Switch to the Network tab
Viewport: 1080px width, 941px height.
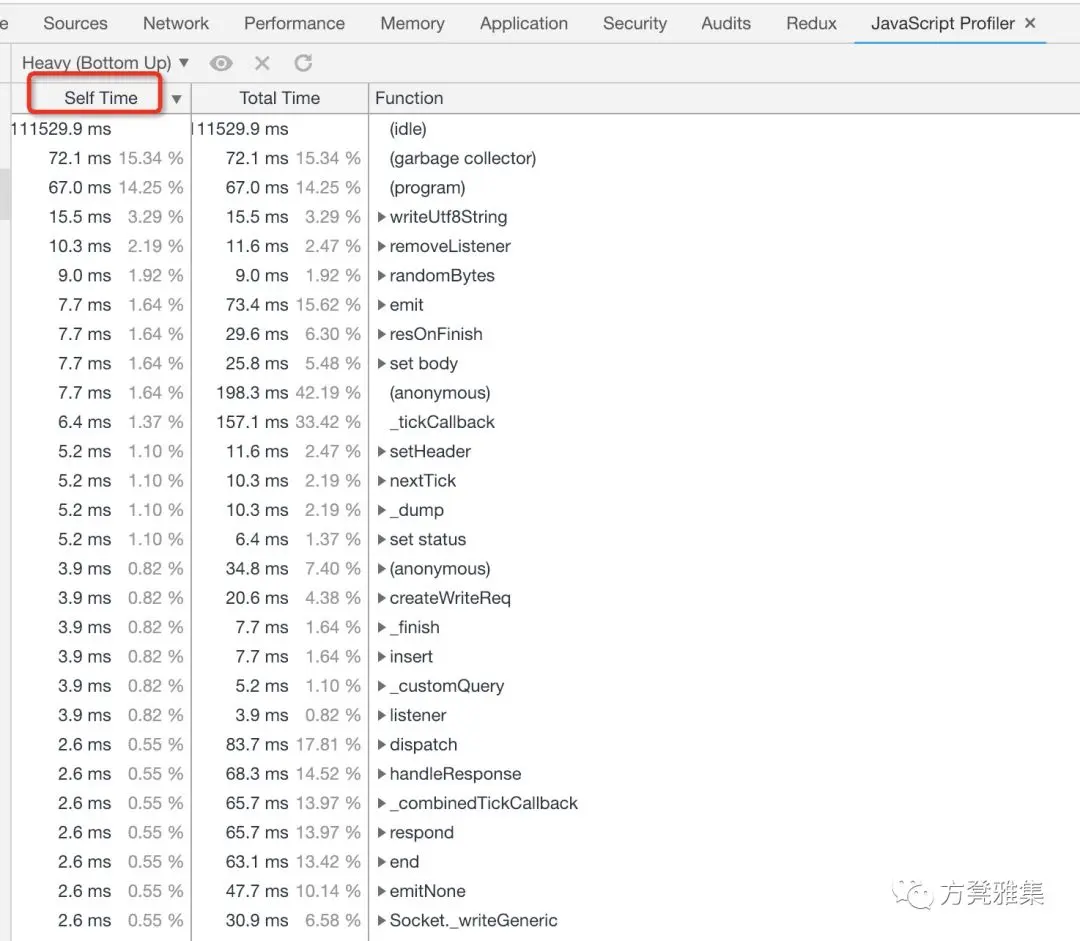pos(176,23)
